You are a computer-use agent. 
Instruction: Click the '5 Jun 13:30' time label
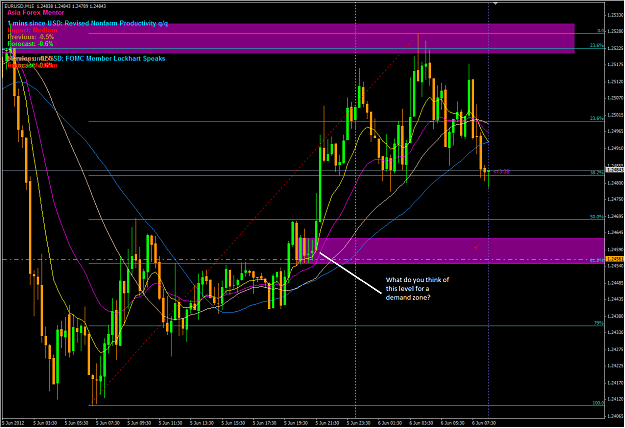click(202, 423)
